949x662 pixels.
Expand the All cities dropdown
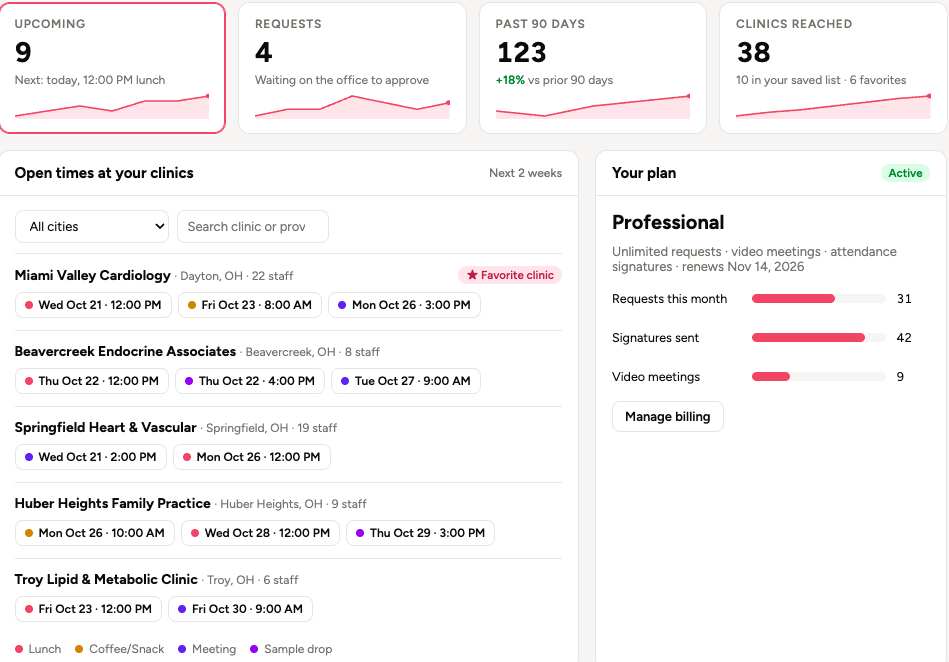pyautogui.click(x=92, y=226)
